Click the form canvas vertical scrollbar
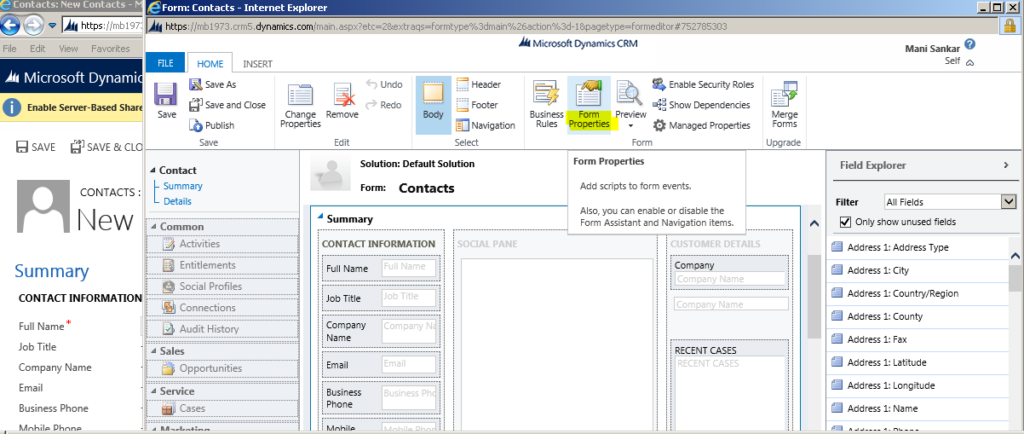Image resolution: width=1024 pixels, height=434 pixels. (814, 297)
